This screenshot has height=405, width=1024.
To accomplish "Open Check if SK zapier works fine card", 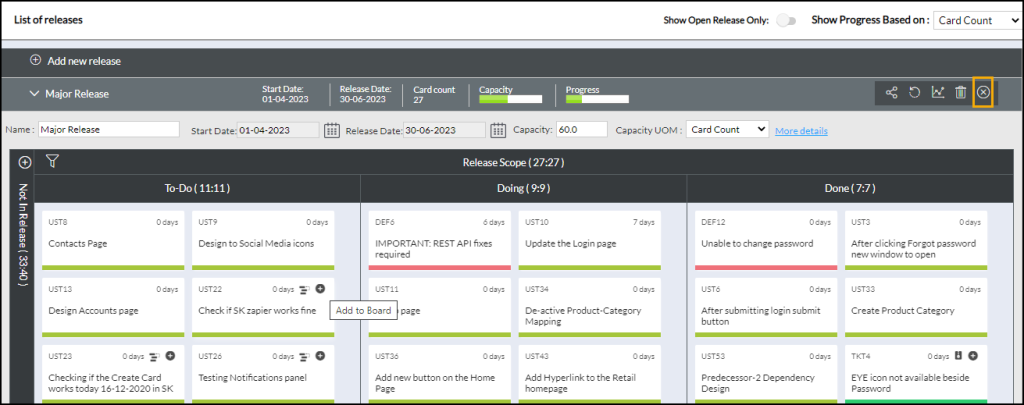I will point(263,307).
